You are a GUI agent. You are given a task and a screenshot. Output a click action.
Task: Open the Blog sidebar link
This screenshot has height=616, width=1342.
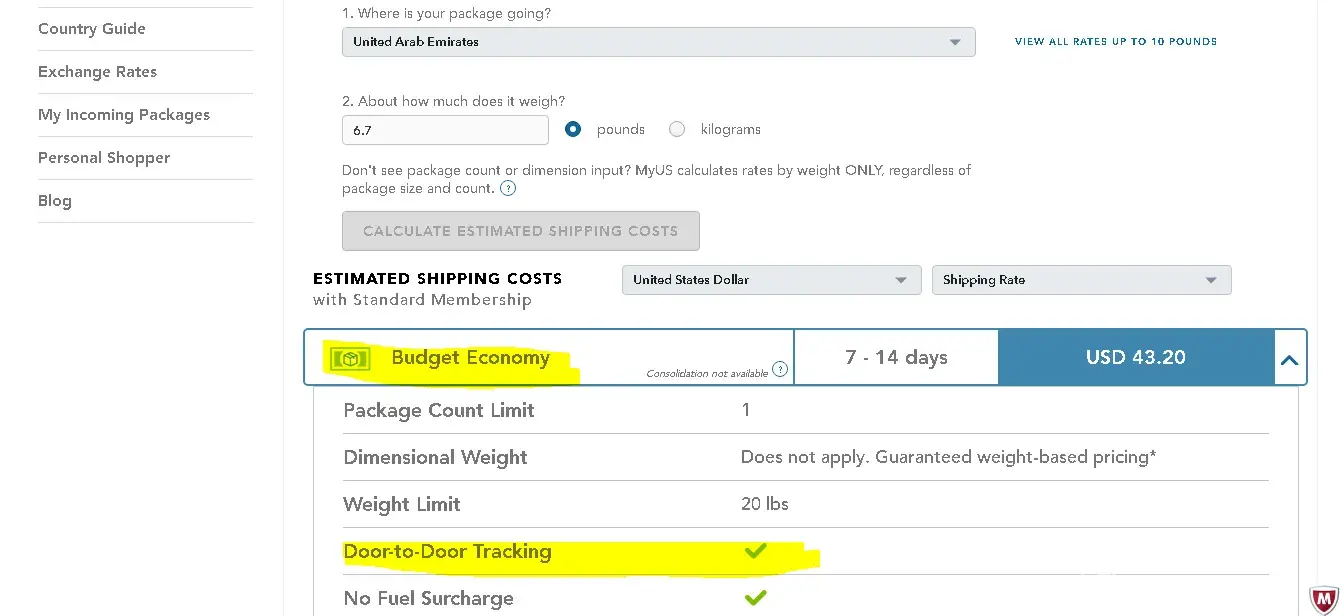pos(55,201)
